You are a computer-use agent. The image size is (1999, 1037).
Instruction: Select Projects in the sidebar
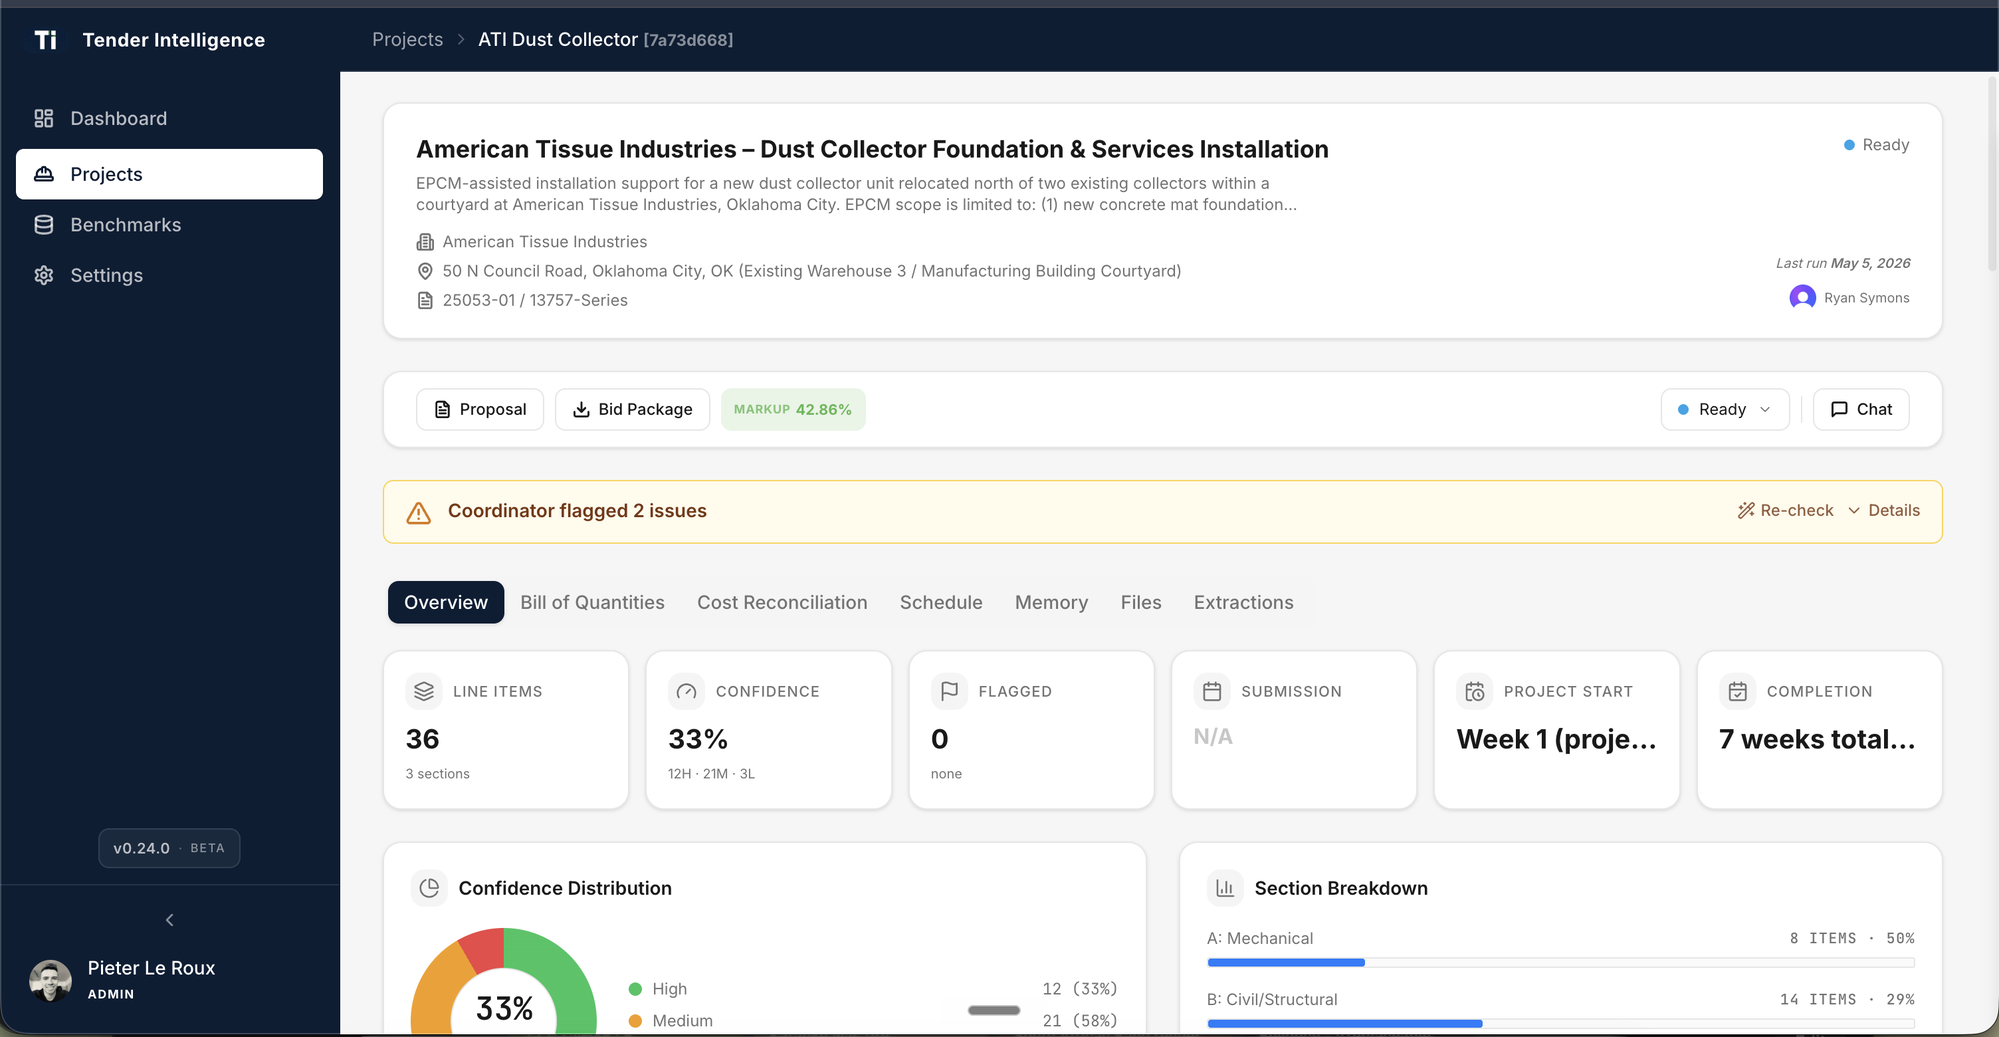169,174
